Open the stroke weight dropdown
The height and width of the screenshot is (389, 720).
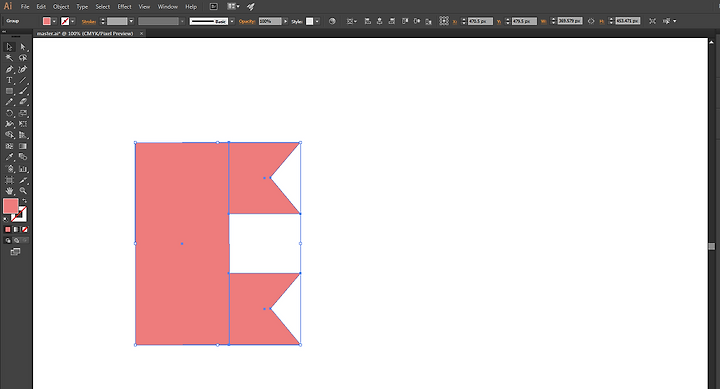131,21
